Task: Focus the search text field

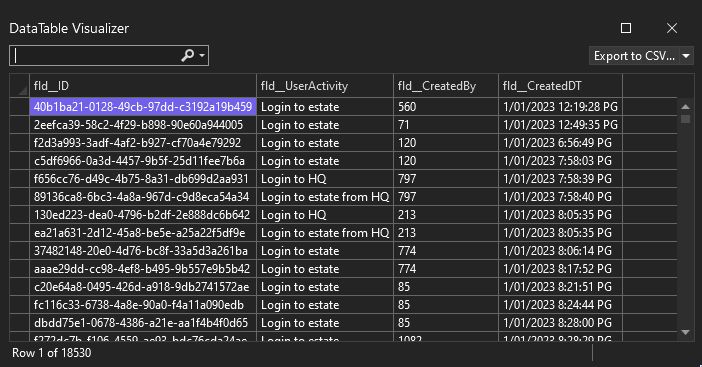Action: 94,55
